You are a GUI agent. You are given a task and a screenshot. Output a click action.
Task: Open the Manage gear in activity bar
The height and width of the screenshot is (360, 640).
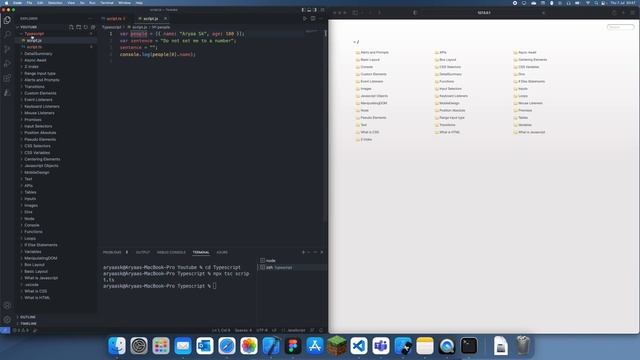tap(7, 320)
